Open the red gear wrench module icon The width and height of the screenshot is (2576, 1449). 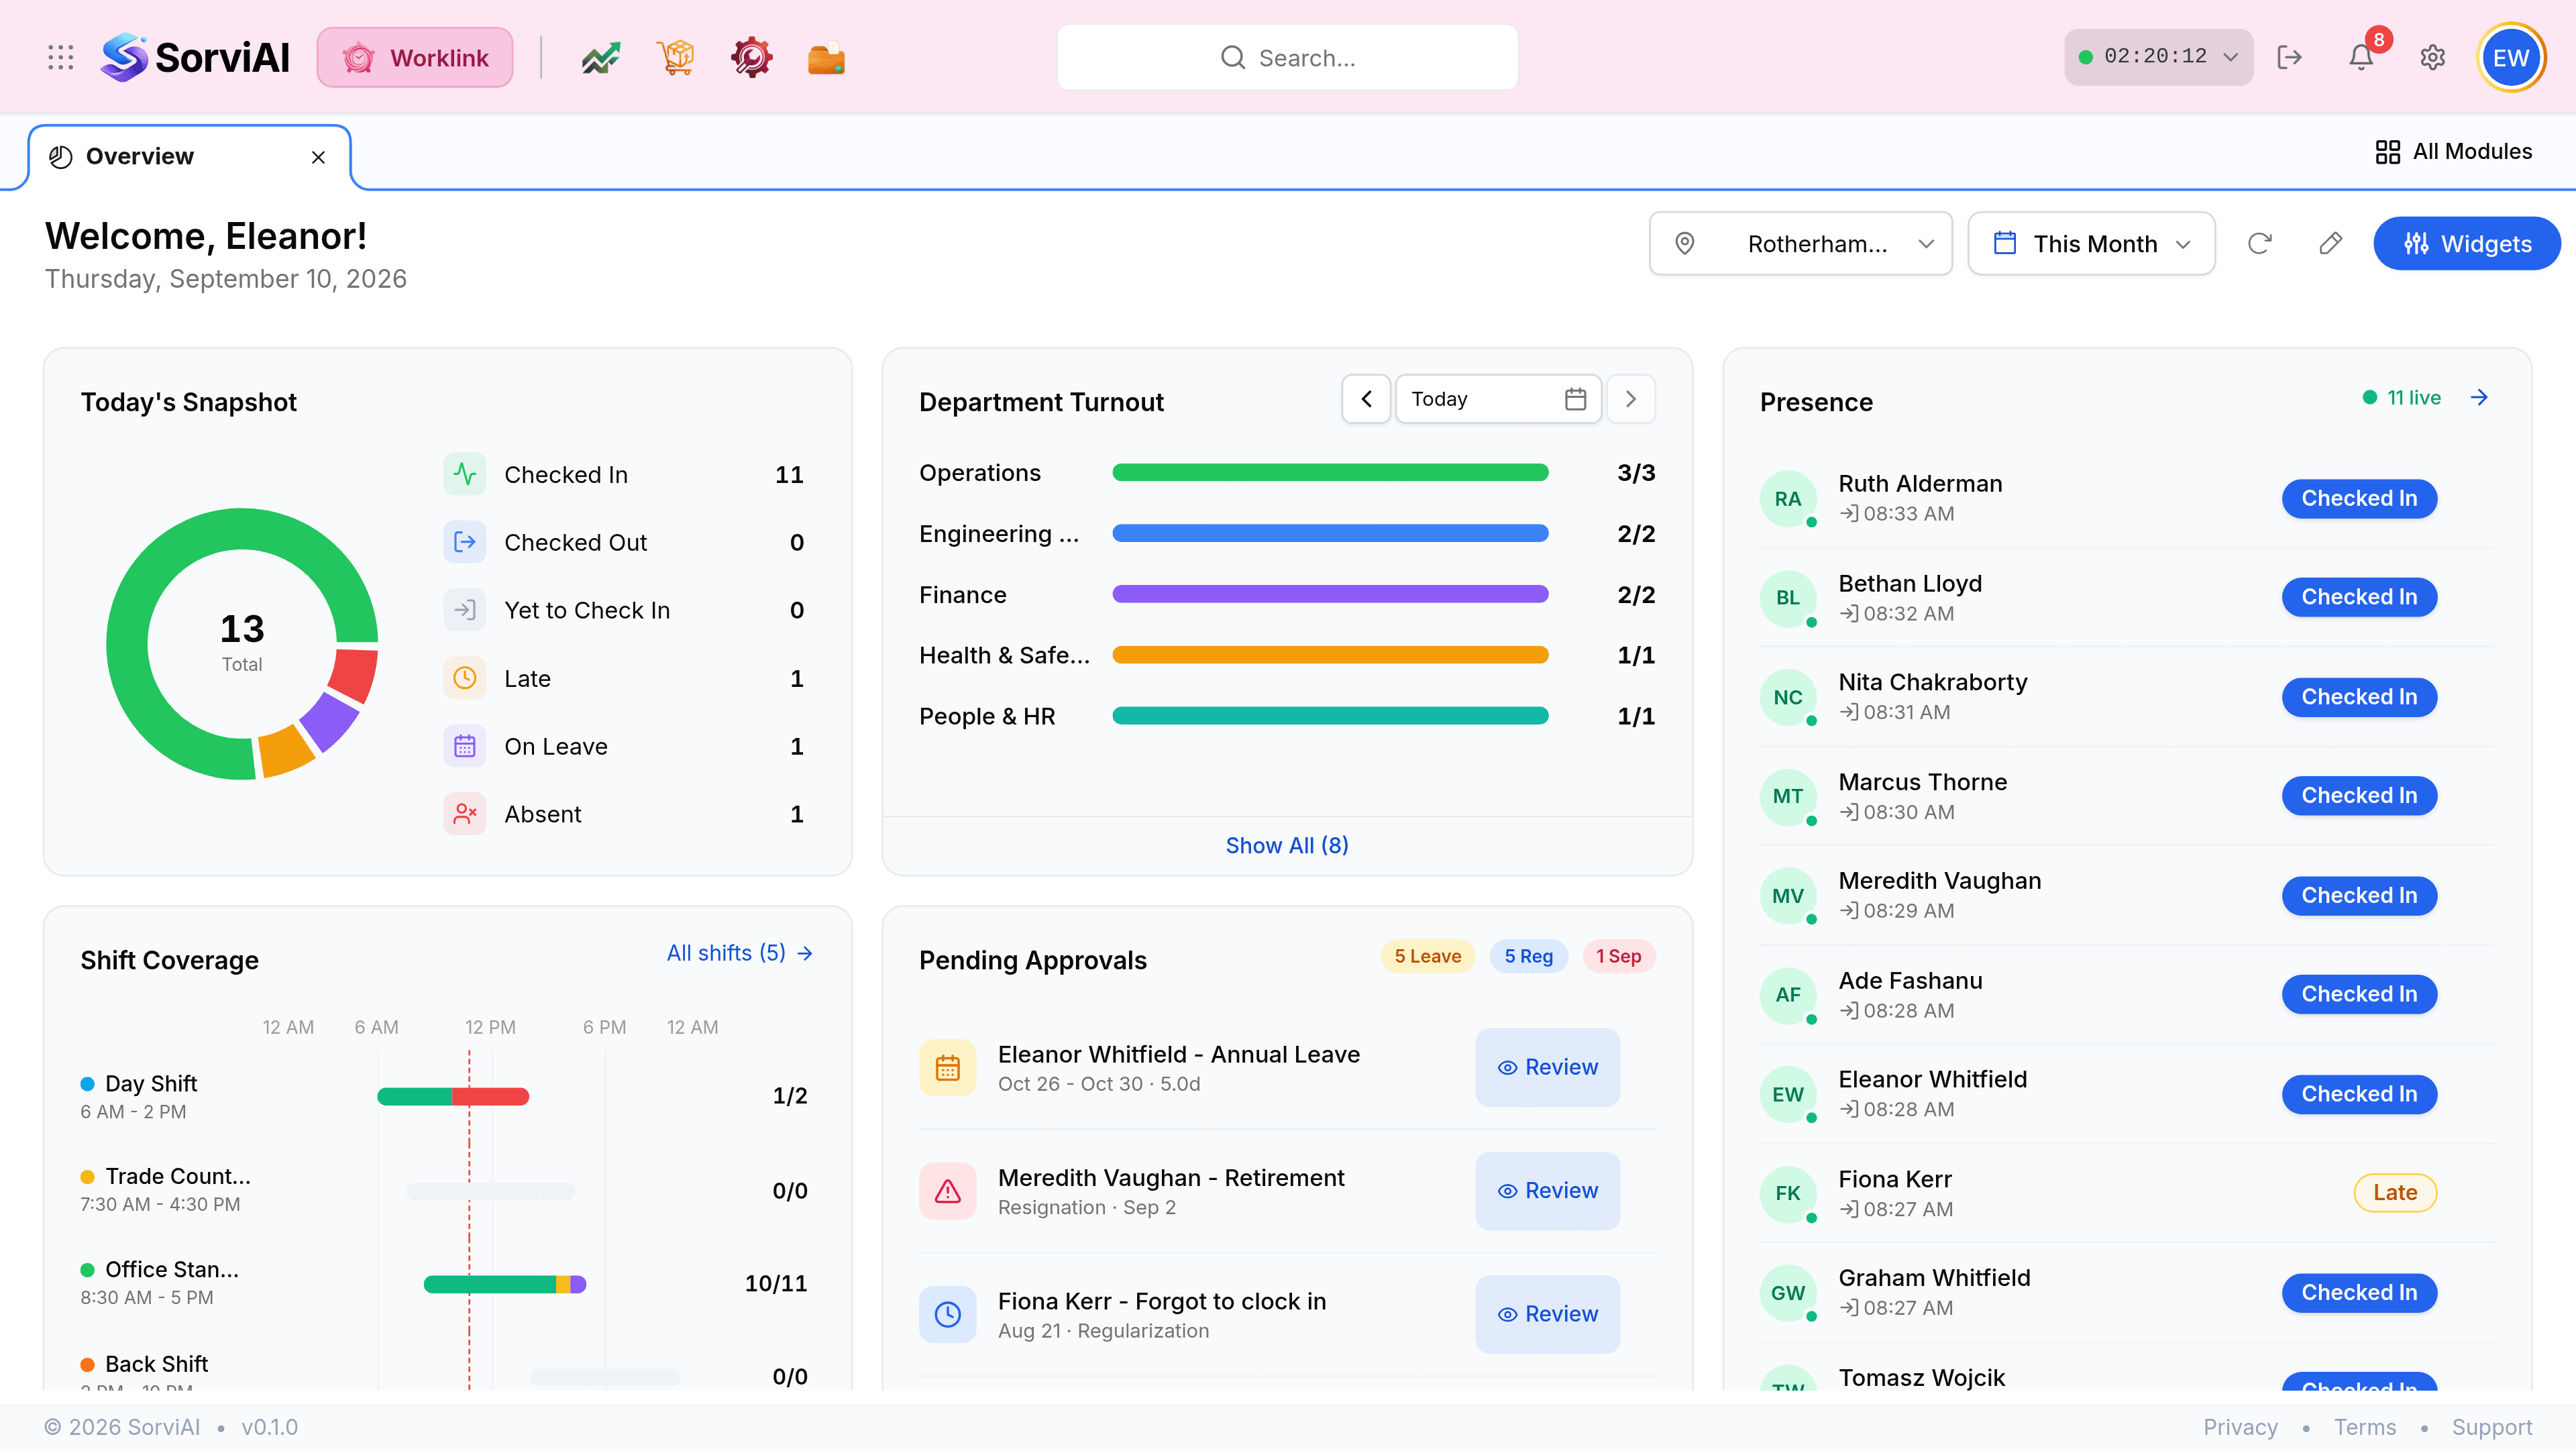751,58
